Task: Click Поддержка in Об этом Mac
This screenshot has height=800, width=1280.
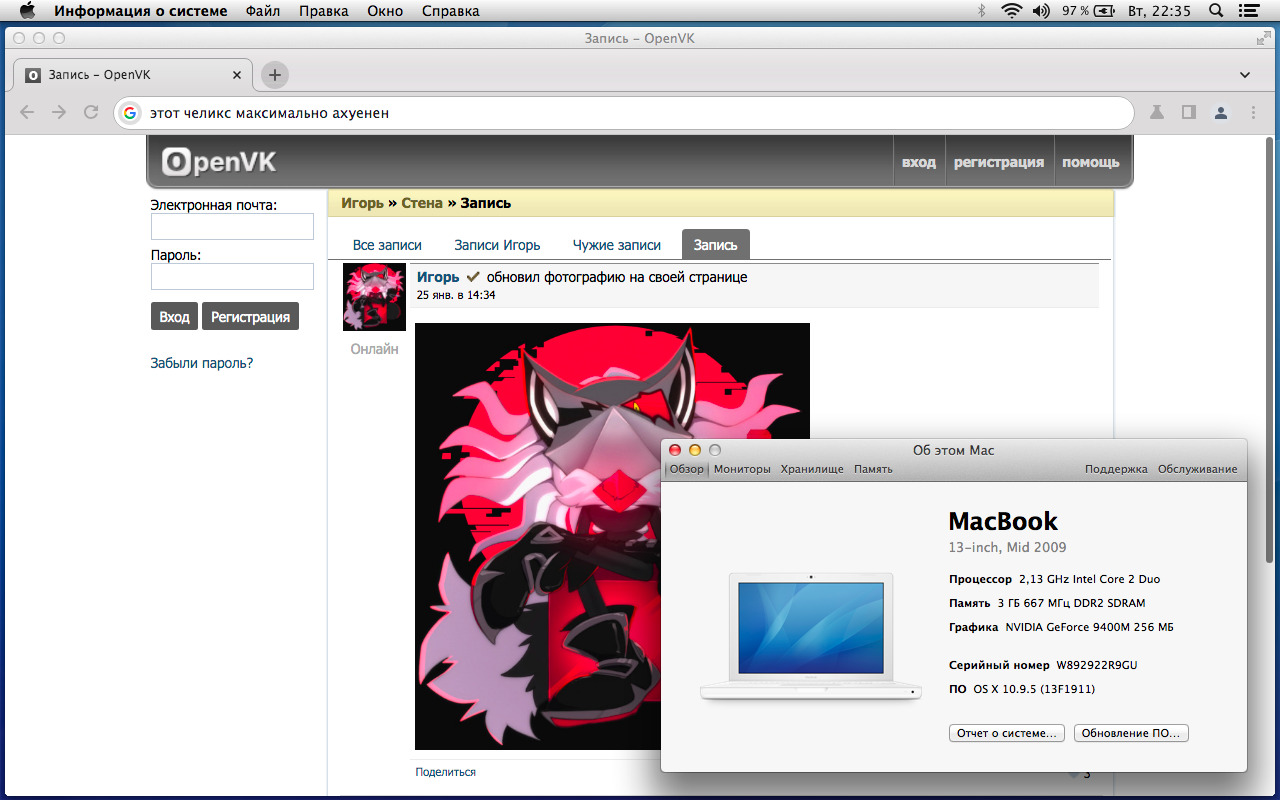Action: pos(1116,469)
